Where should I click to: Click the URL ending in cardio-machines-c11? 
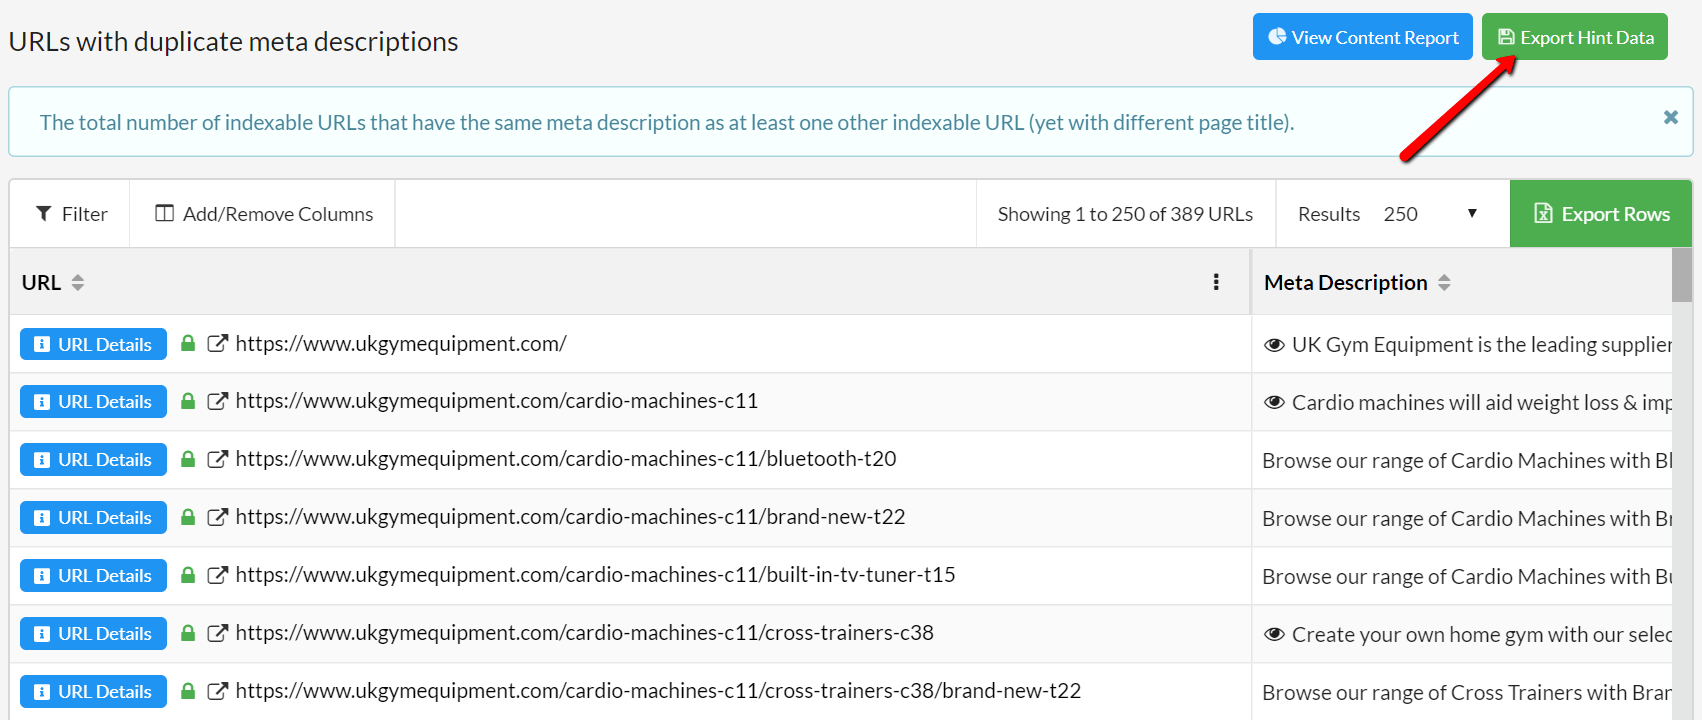pos(497,401)
